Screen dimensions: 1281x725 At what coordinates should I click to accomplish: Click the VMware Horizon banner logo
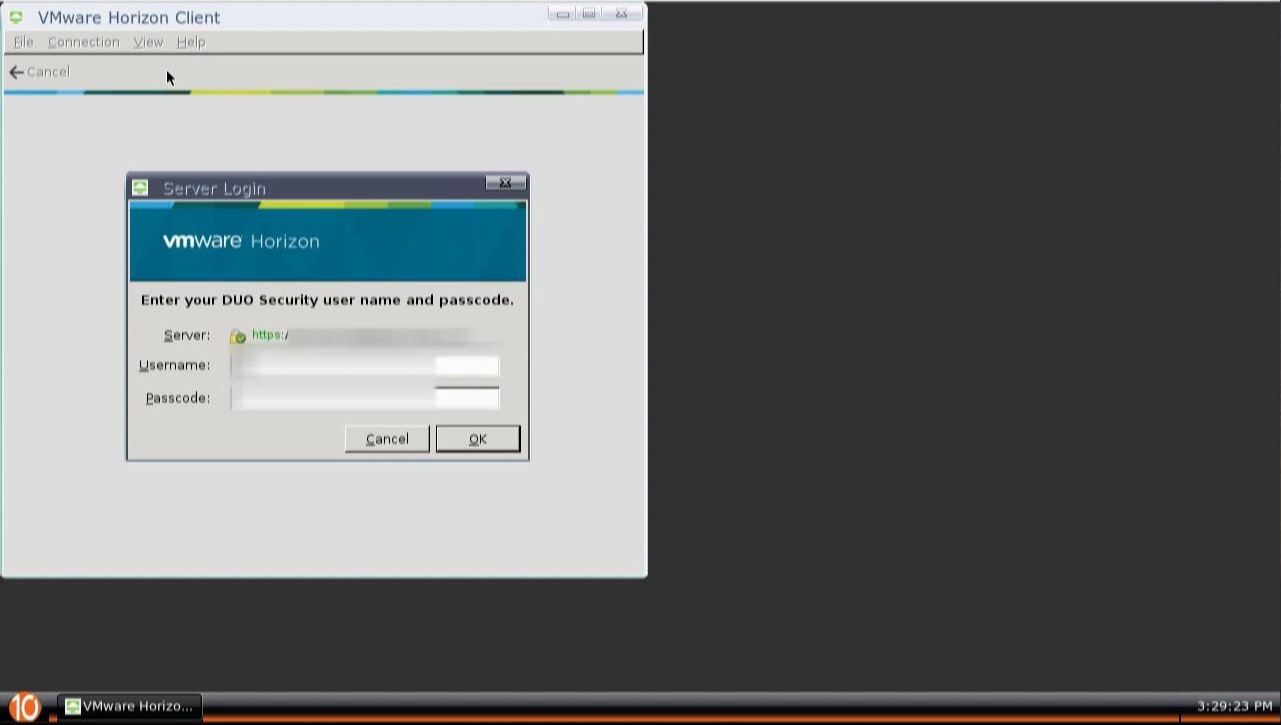[241, 241]
